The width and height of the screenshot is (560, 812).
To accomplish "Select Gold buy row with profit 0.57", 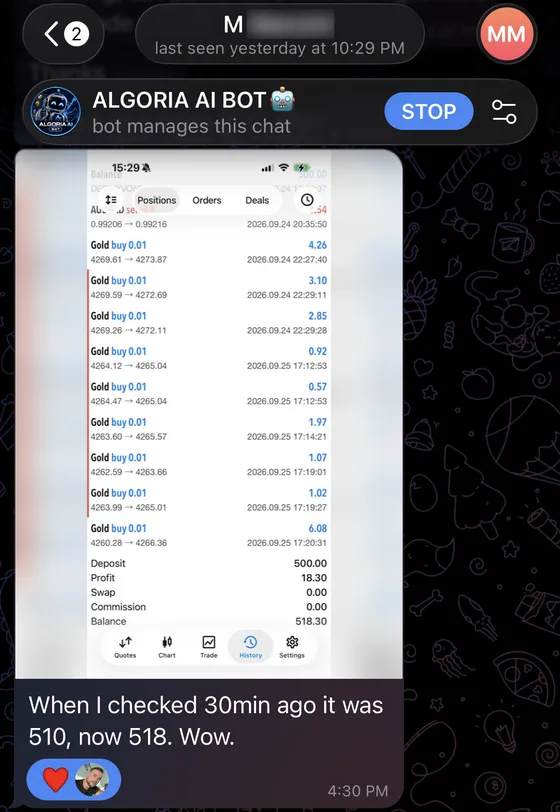I will coord(209,394).
